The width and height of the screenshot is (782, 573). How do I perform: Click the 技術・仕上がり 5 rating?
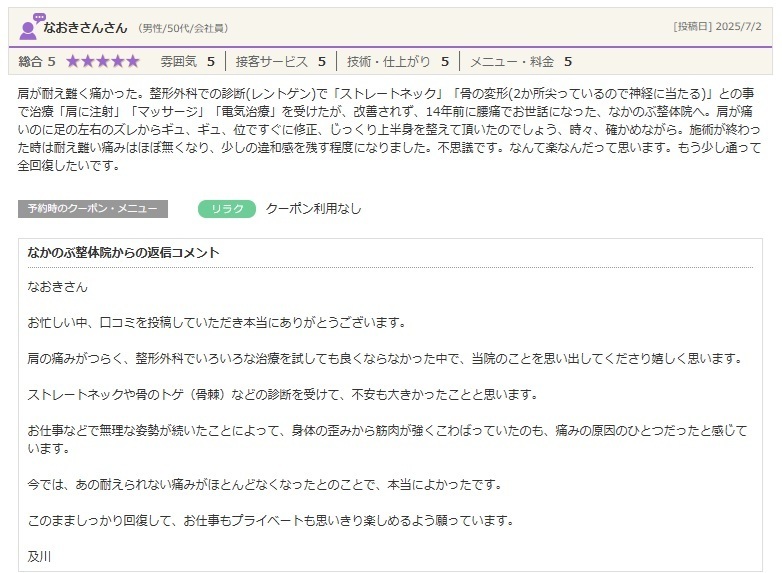click(x=398, y=62)
